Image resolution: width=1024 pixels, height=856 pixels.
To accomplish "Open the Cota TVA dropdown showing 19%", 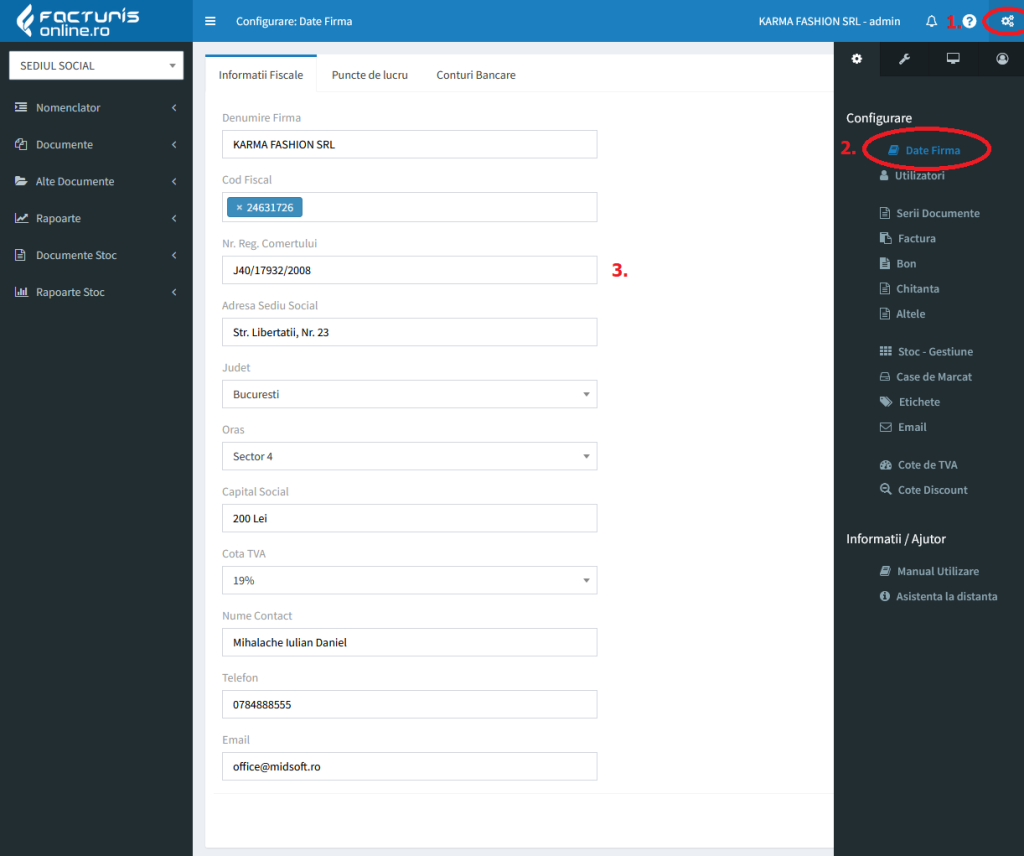I will (x=409, y=580).
